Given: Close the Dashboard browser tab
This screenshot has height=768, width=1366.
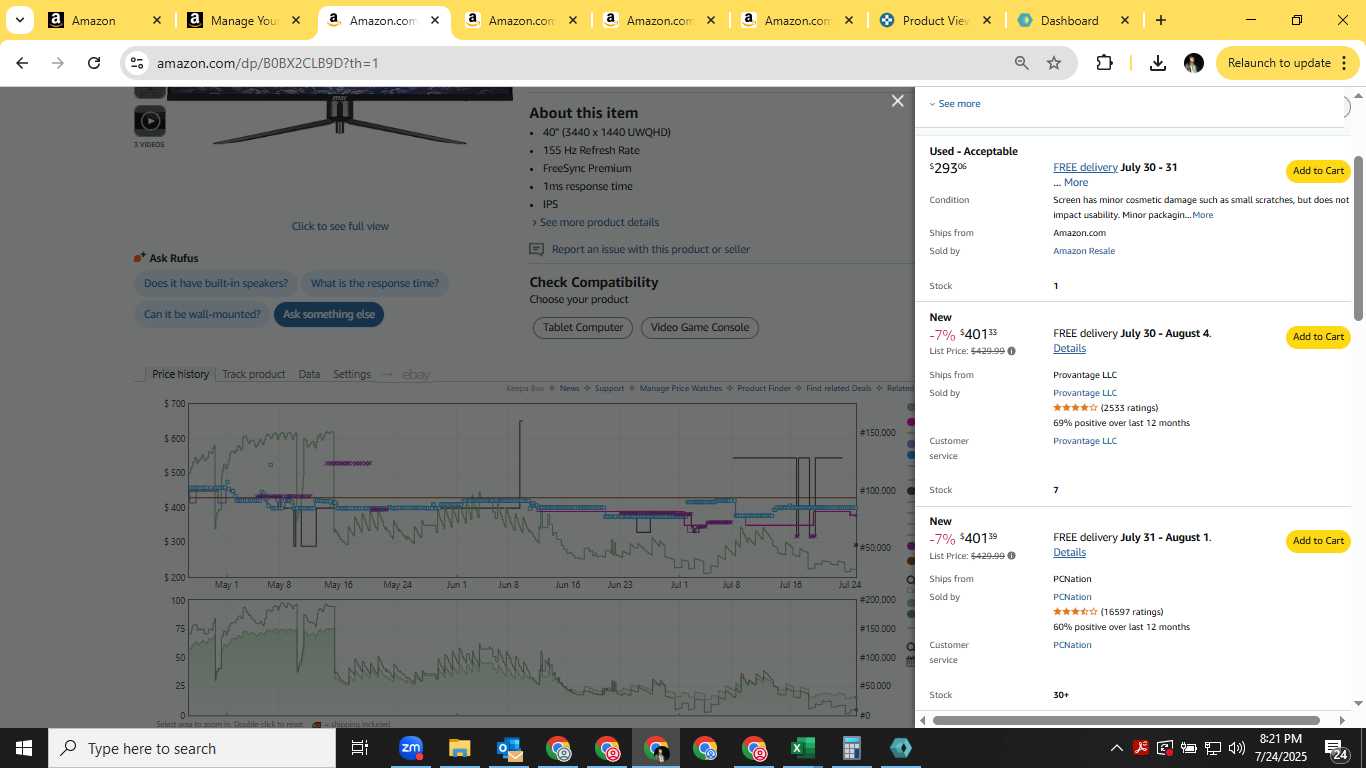Looking at the screenshot, I should (1124, 20).
